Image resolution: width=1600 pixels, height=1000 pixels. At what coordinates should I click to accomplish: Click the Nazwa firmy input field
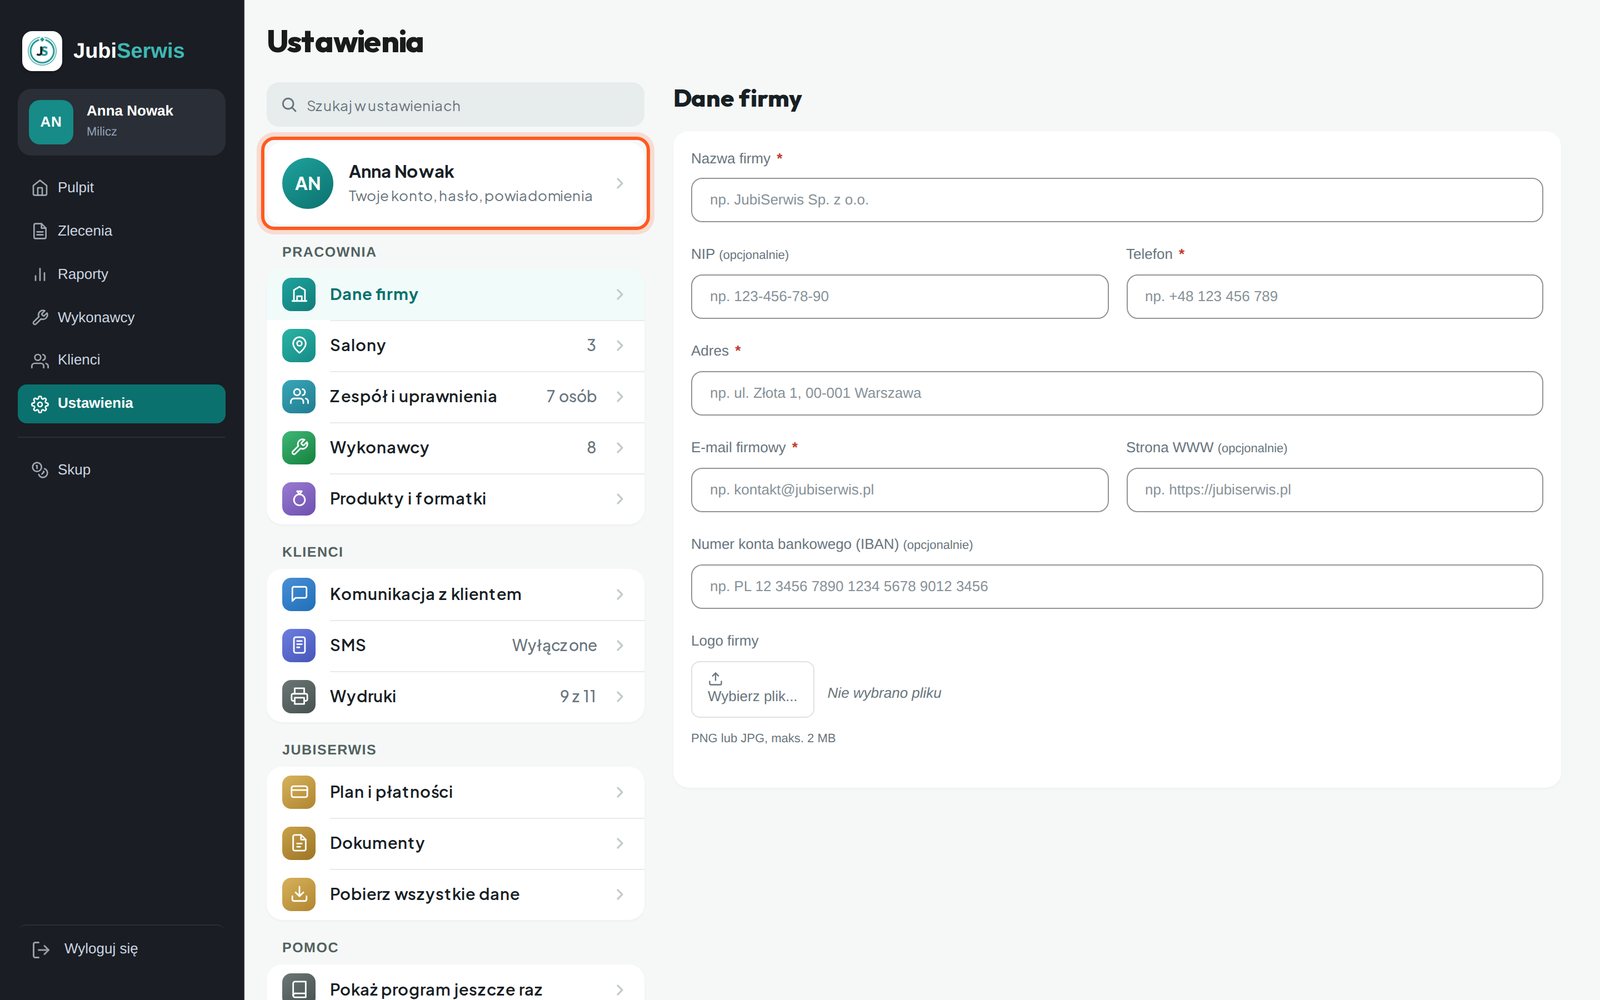tap(1116, 200)
